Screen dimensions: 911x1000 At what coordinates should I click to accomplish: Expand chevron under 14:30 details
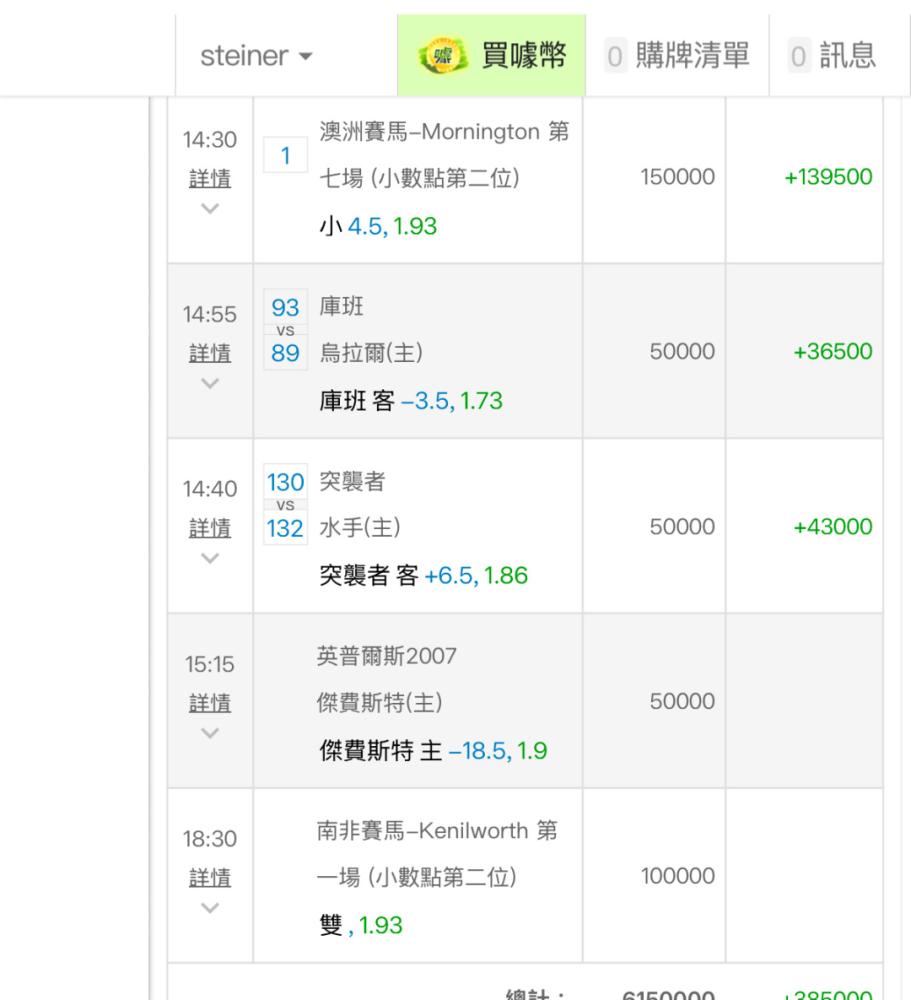[x=210, y=209]
